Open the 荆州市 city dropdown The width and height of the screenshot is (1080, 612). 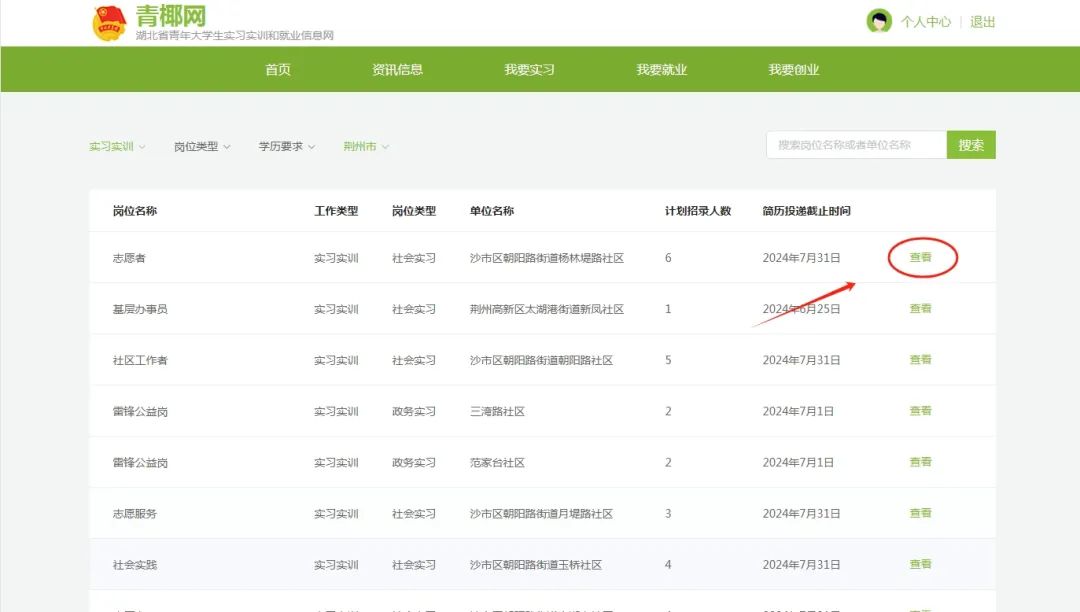365,146
